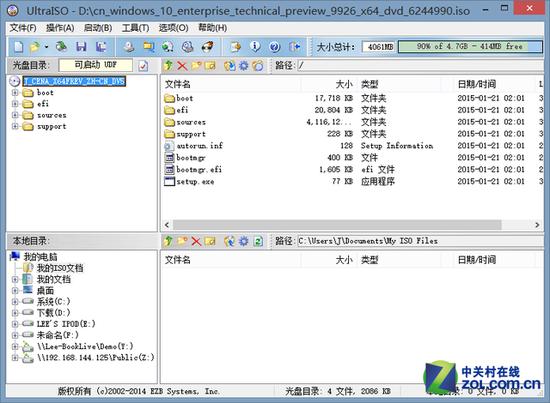Expand 桌面 in the local tree

pos(15,291)
